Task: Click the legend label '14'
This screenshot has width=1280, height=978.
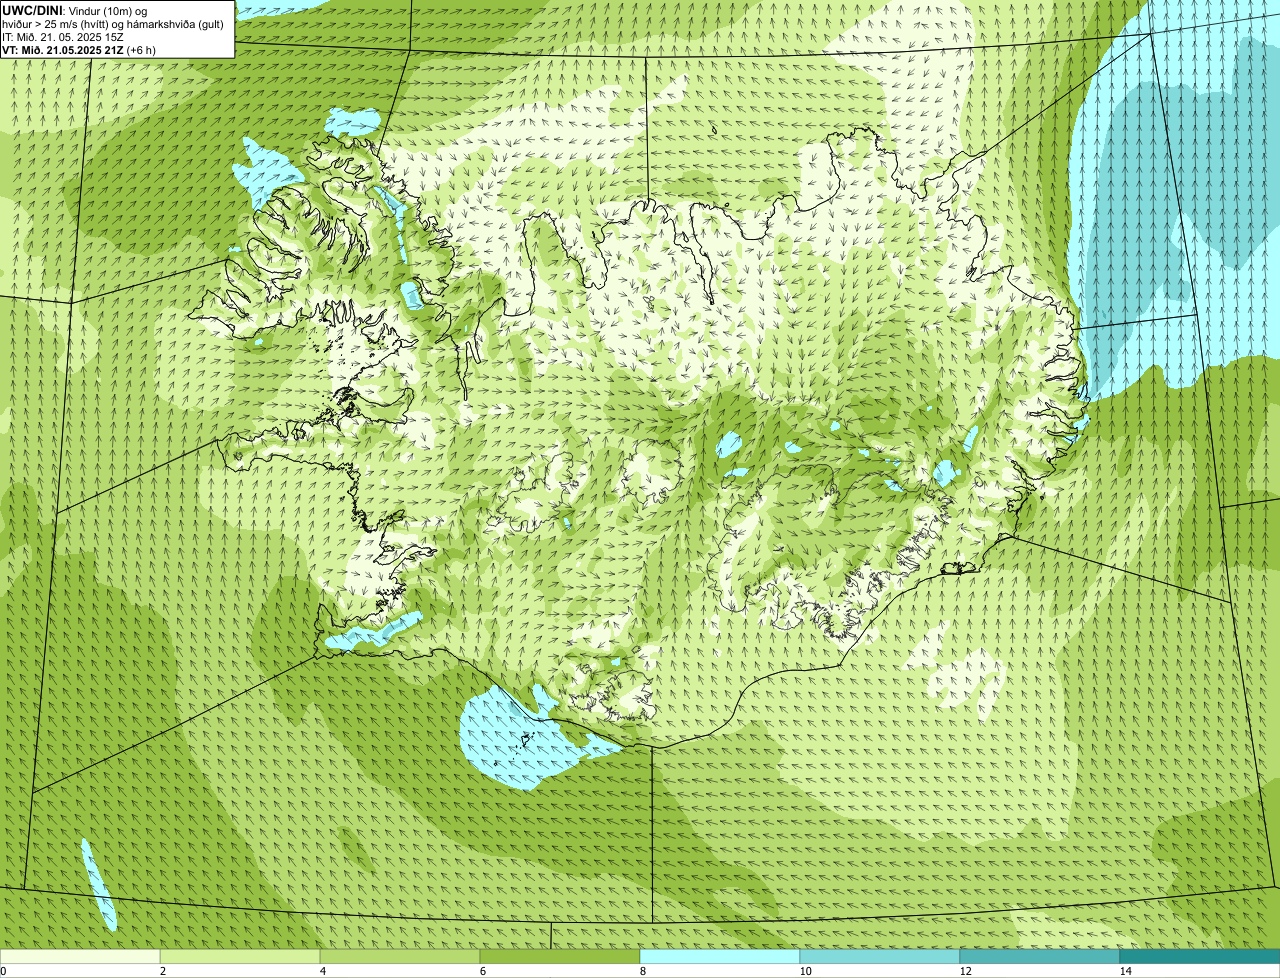Action: pyautogui.click(x=1125, y=971)
